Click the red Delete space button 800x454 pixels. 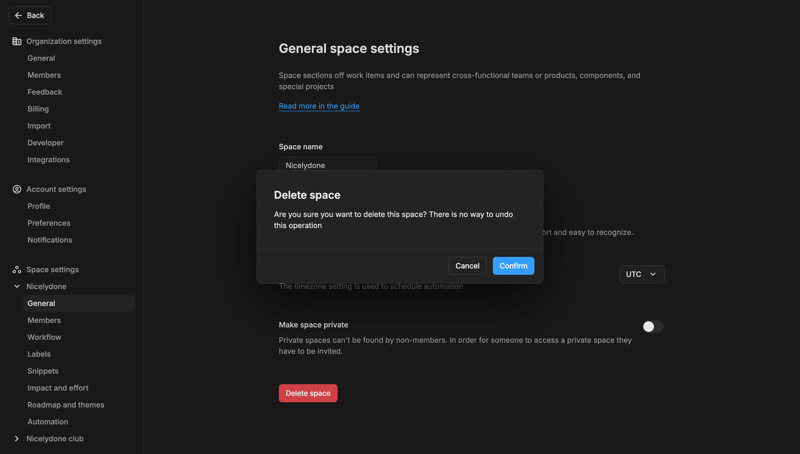[308, 393]
